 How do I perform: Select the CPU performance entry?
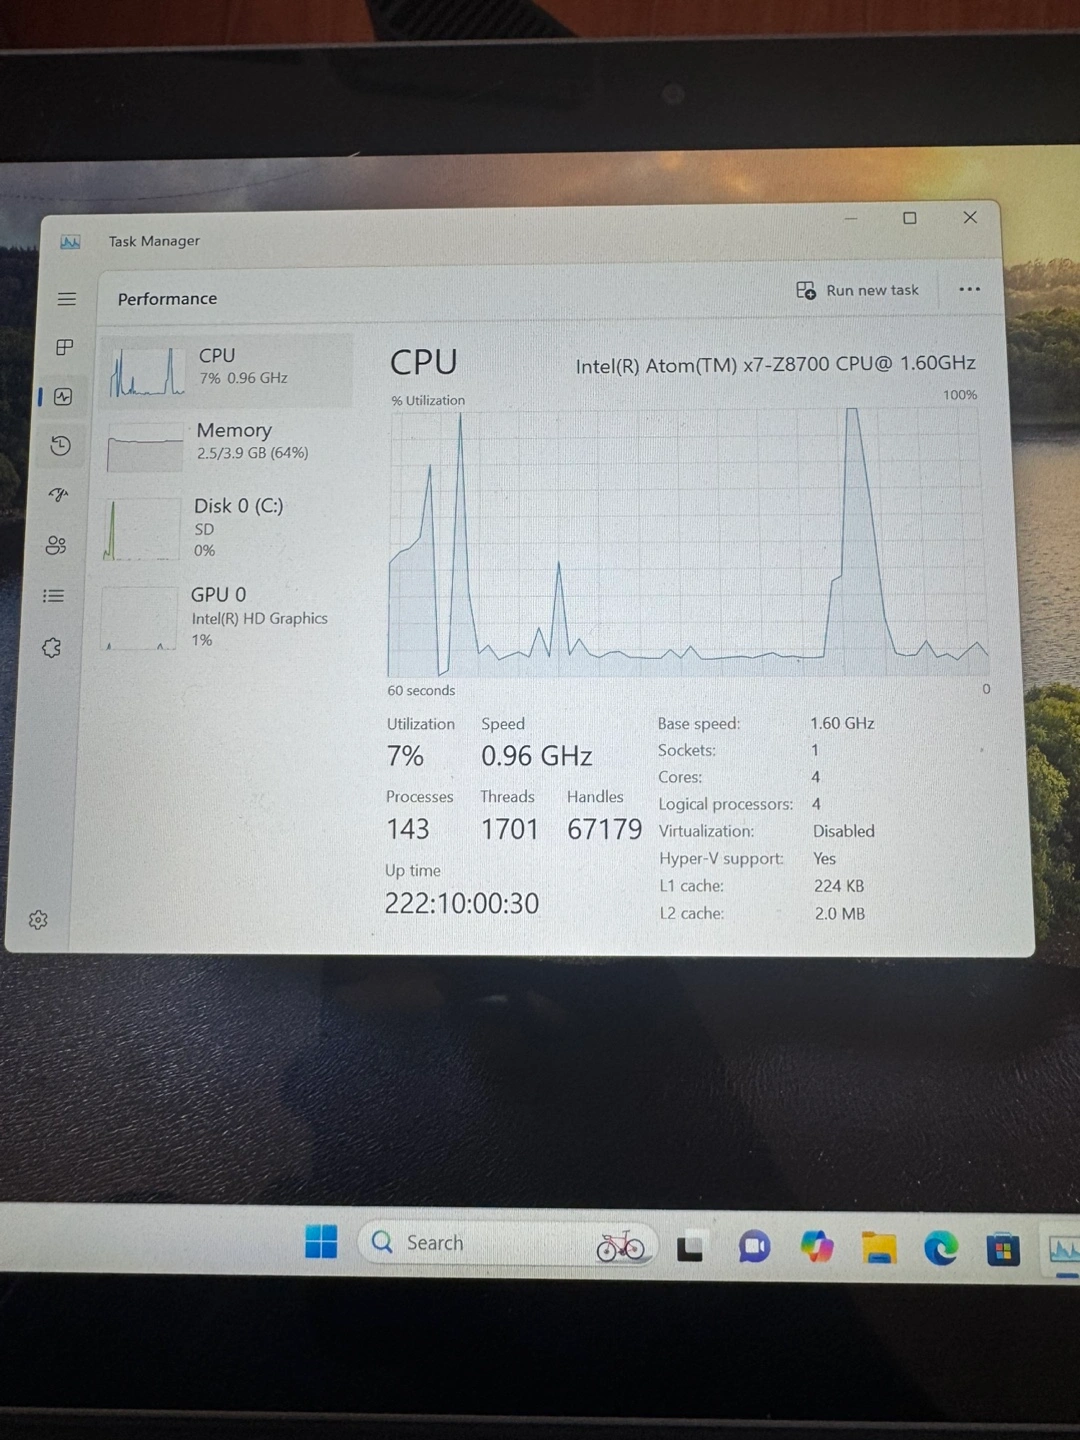tap(226, 370)
